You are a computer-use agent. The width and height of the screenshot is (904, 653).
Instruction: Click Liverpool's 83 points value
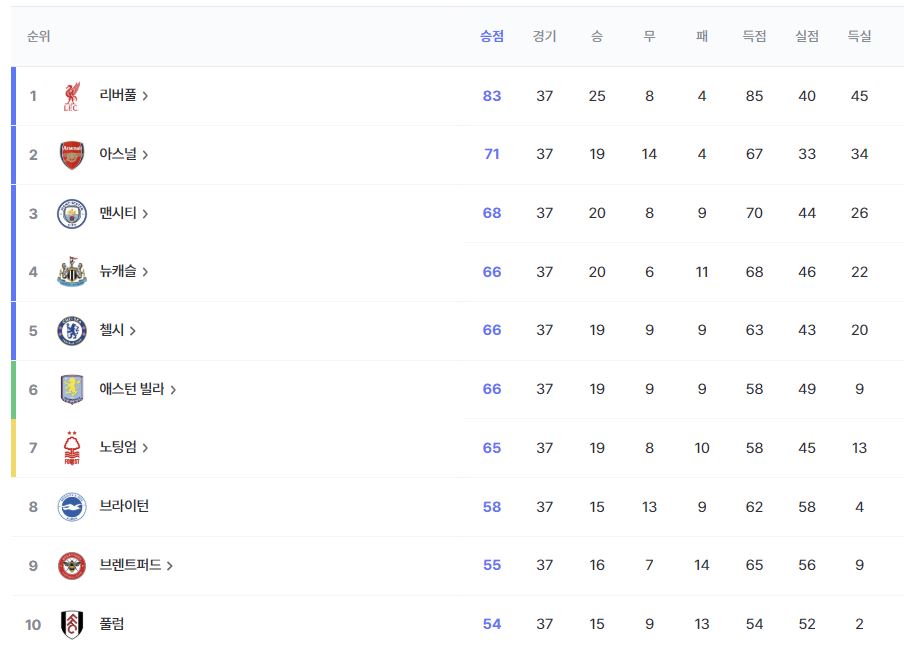point(492,96)
